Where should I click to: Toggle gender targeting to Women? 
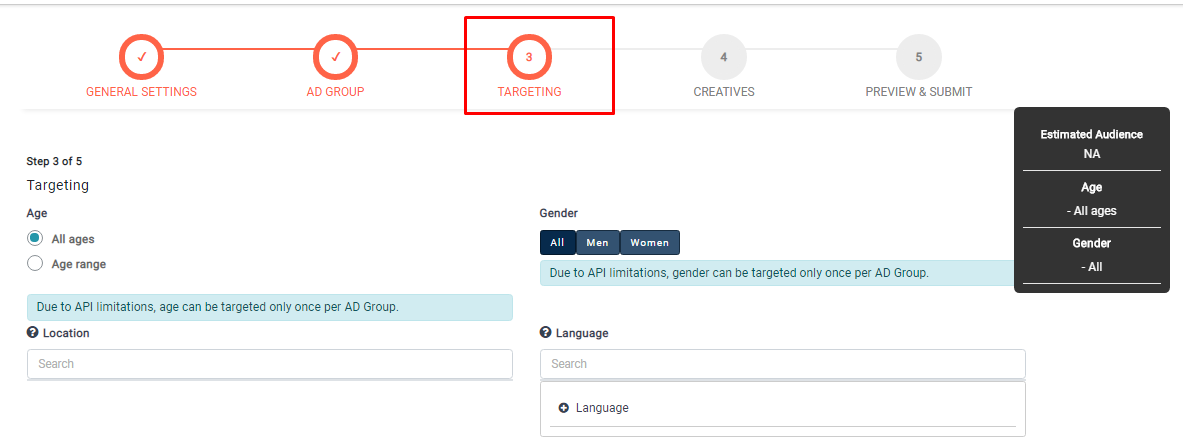(649, 243)
